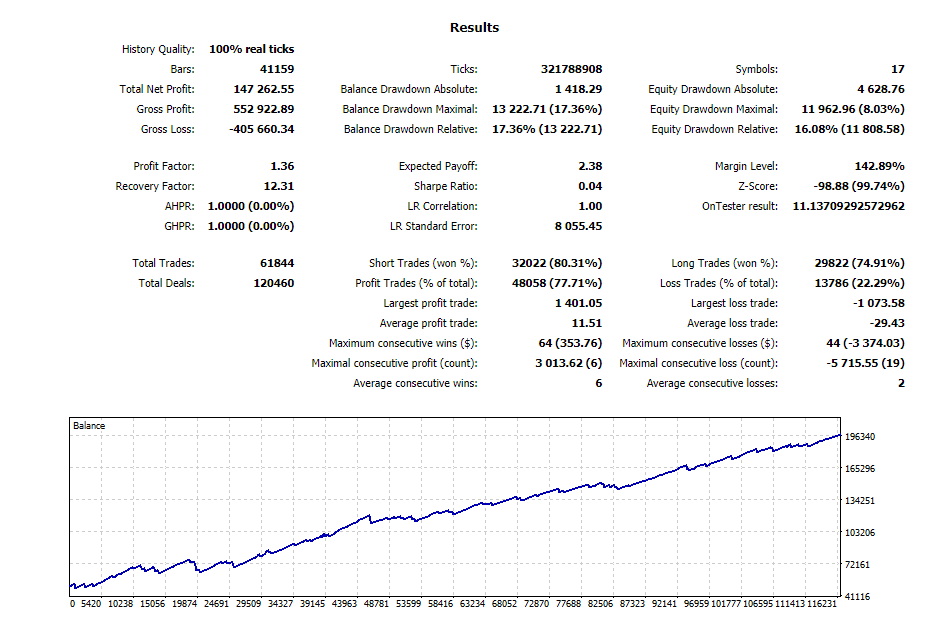Image resolution: width=926 pixels, height=634 pixels.
Task: Click the Total Net Profit label
Action: pos(157,89)
